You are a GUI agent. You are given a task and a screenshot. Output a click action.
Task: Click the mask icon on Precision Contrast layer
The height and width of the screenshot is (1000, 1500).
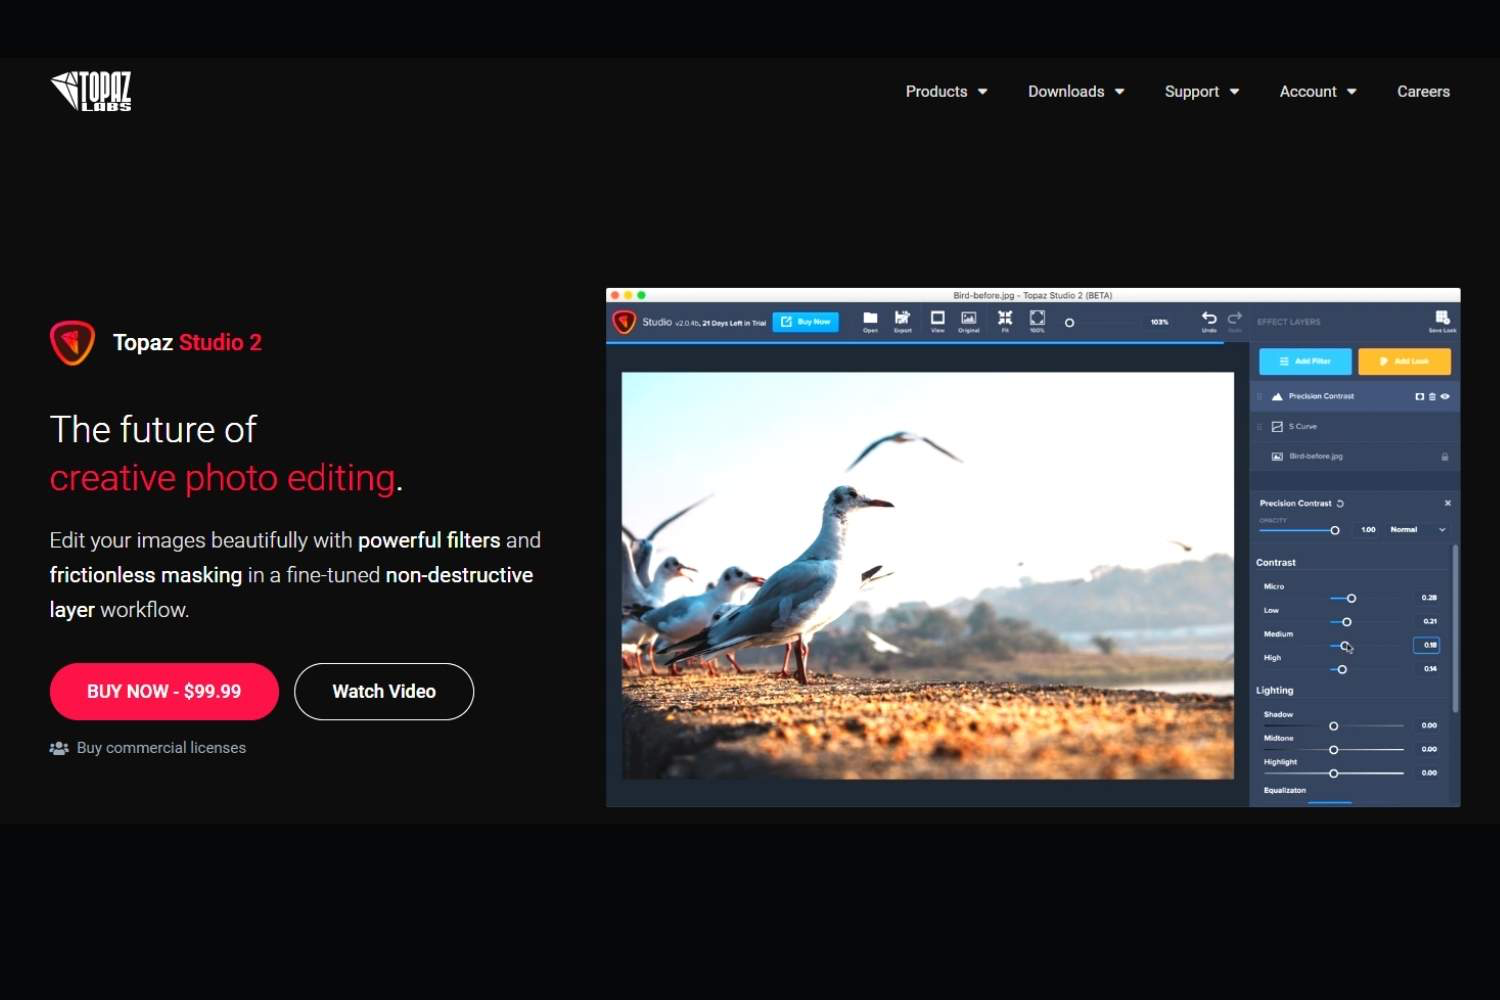(1419, 397)
